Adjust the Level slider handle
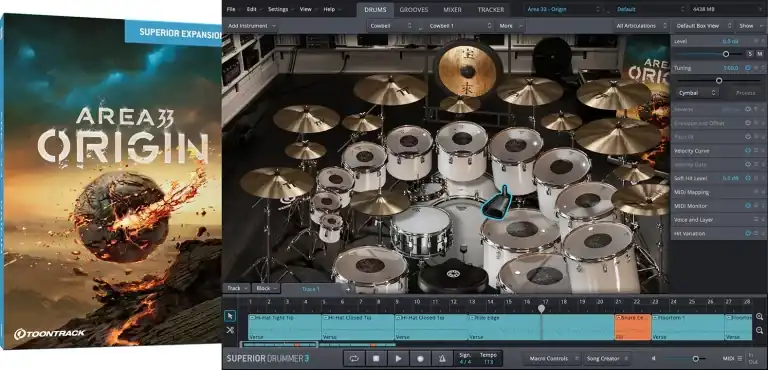This screenshot has height=370, width=768. point(726,54)
